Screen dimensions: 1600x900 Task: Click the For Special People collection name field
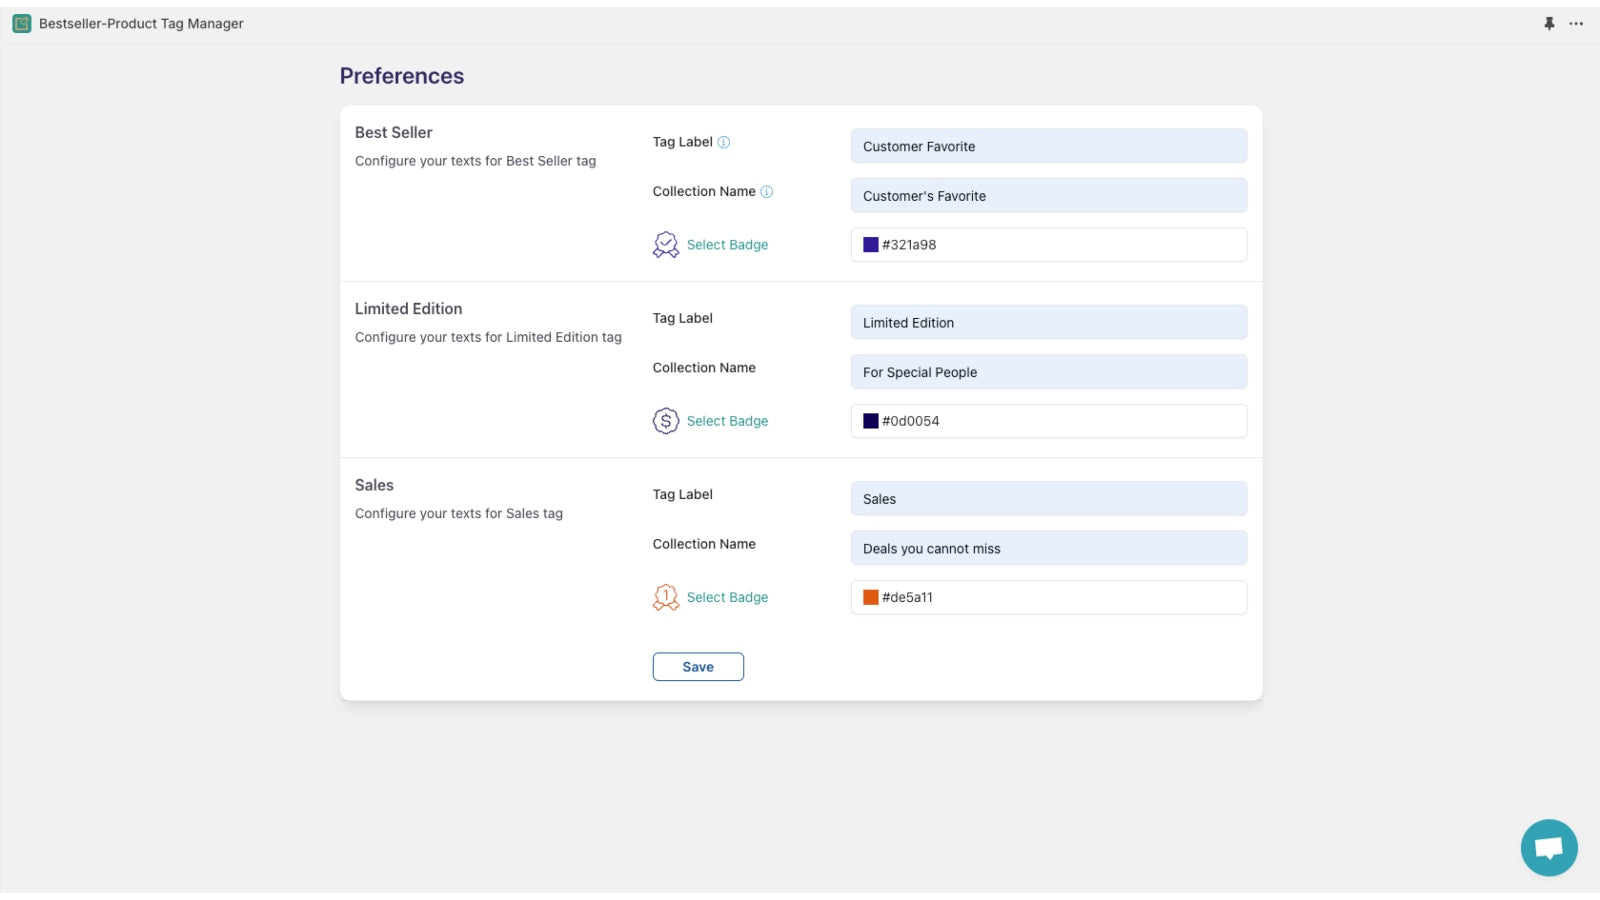click(1048, 371)
